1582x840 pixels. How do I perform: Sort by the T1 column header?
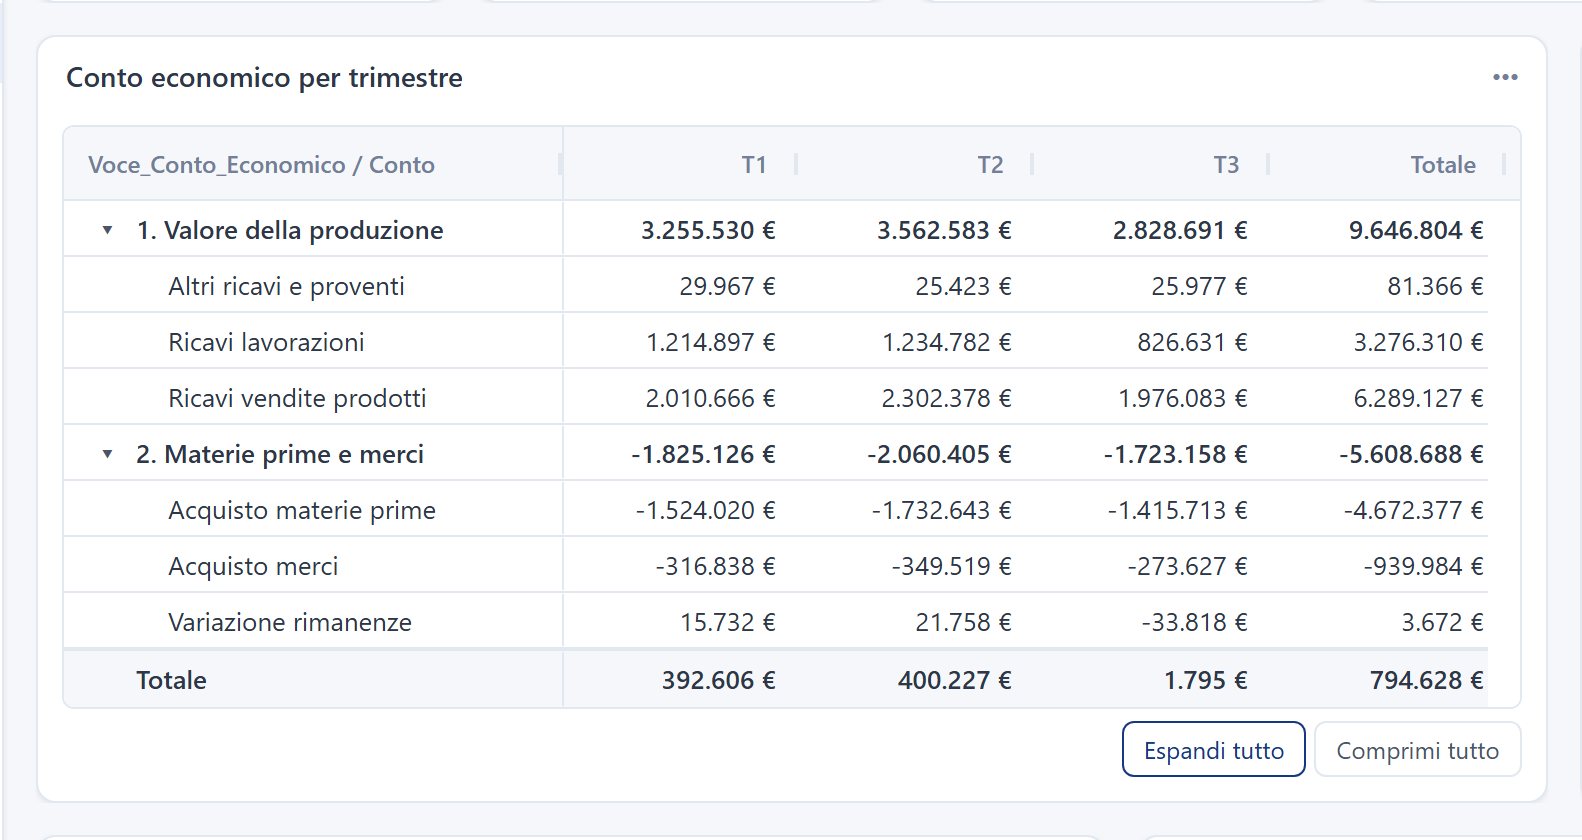pyautogui.click(x=754, y=165)
